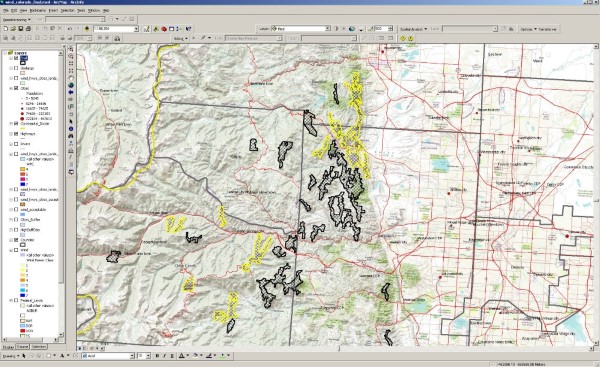This screenshot has width=600, height=367.
Task: Go back to previous extent arrow
Action: tap(71, 92)
